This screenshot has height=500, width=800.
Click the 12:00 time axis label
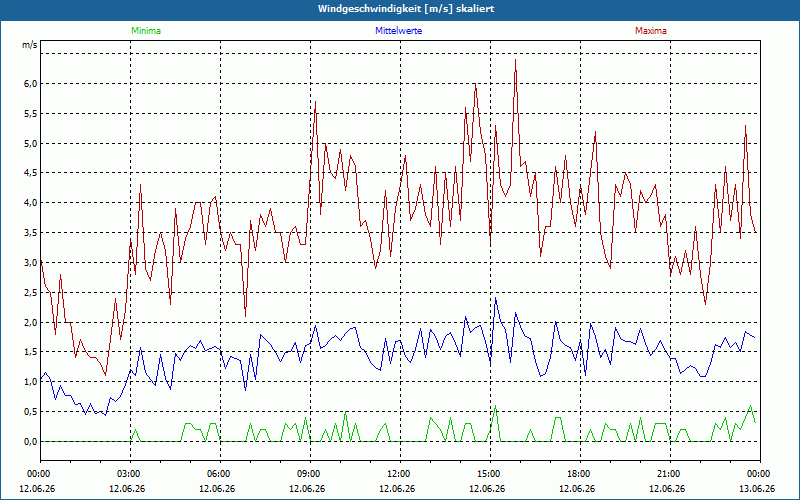point(400,474)
